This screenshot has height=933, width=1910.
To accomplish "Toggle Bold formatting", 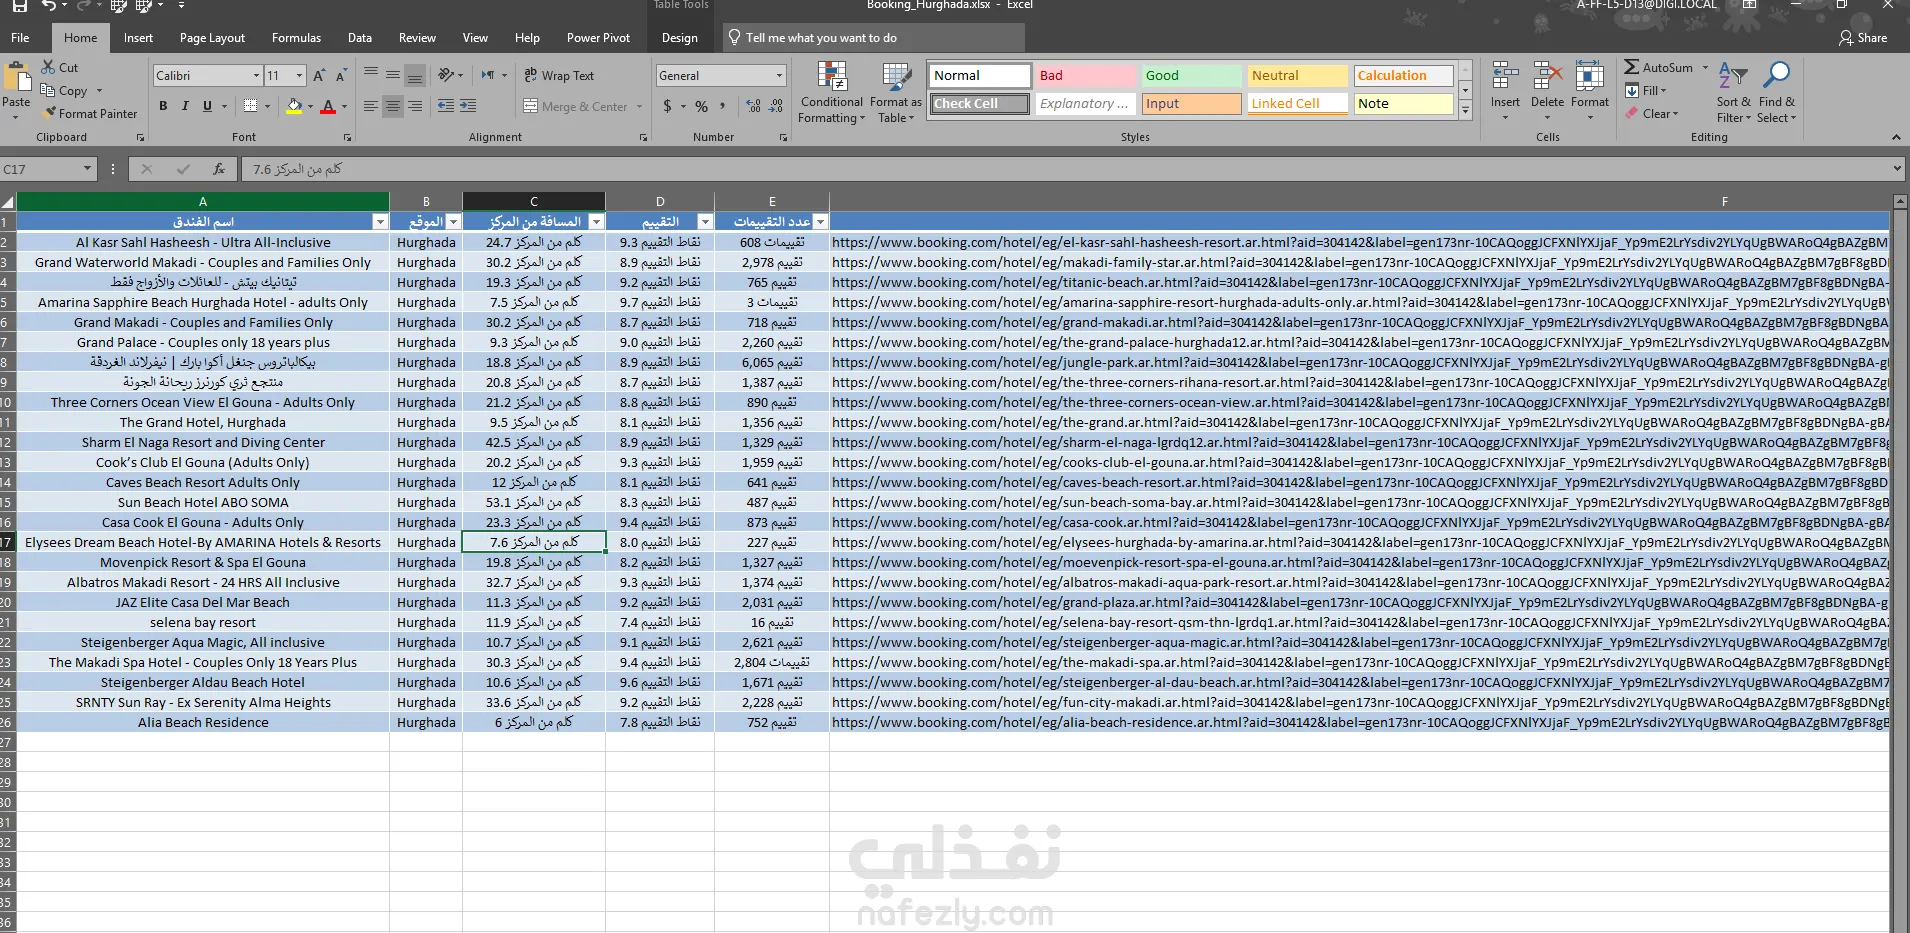I will click(x=163, y=106).
